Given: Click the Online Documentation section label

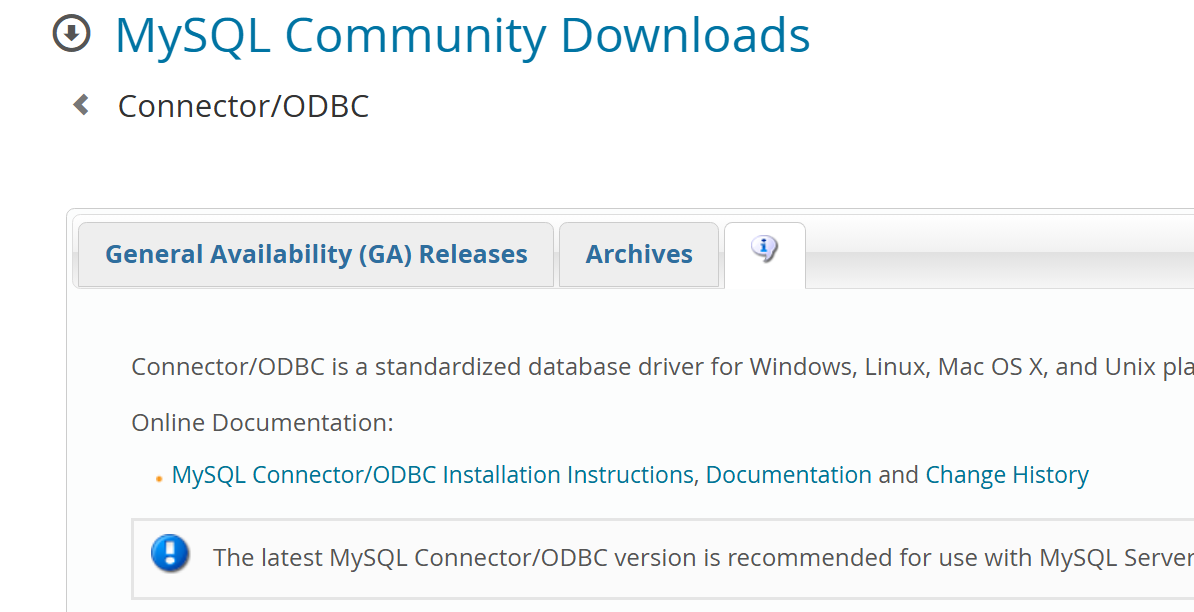Looking at the screenshot, I should click(262, 422).
